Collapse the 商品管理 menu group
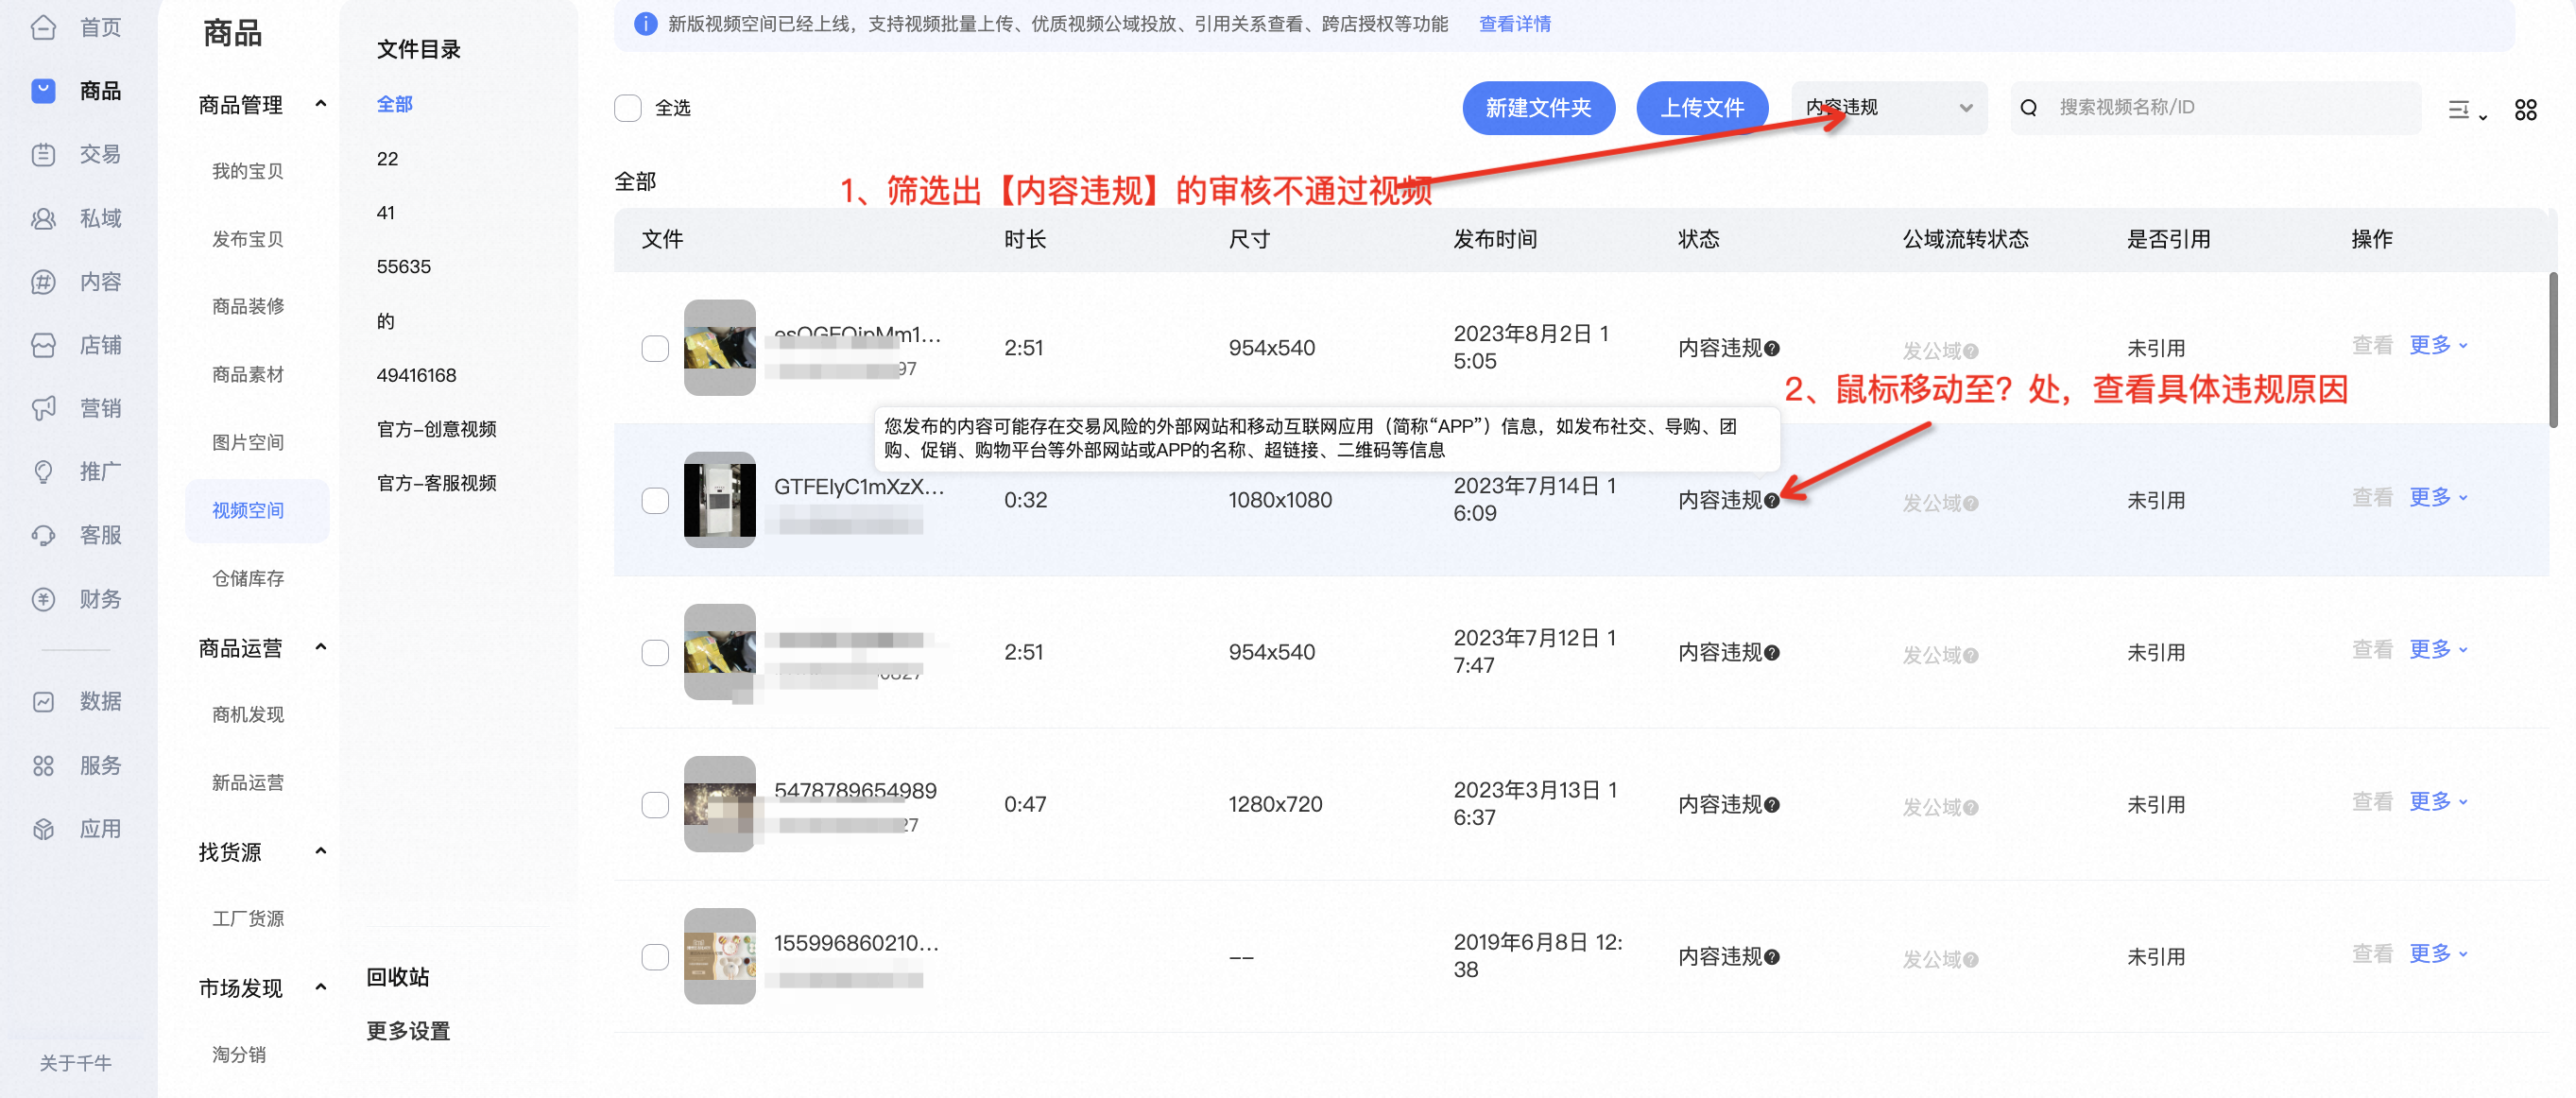 pos(320,104)
